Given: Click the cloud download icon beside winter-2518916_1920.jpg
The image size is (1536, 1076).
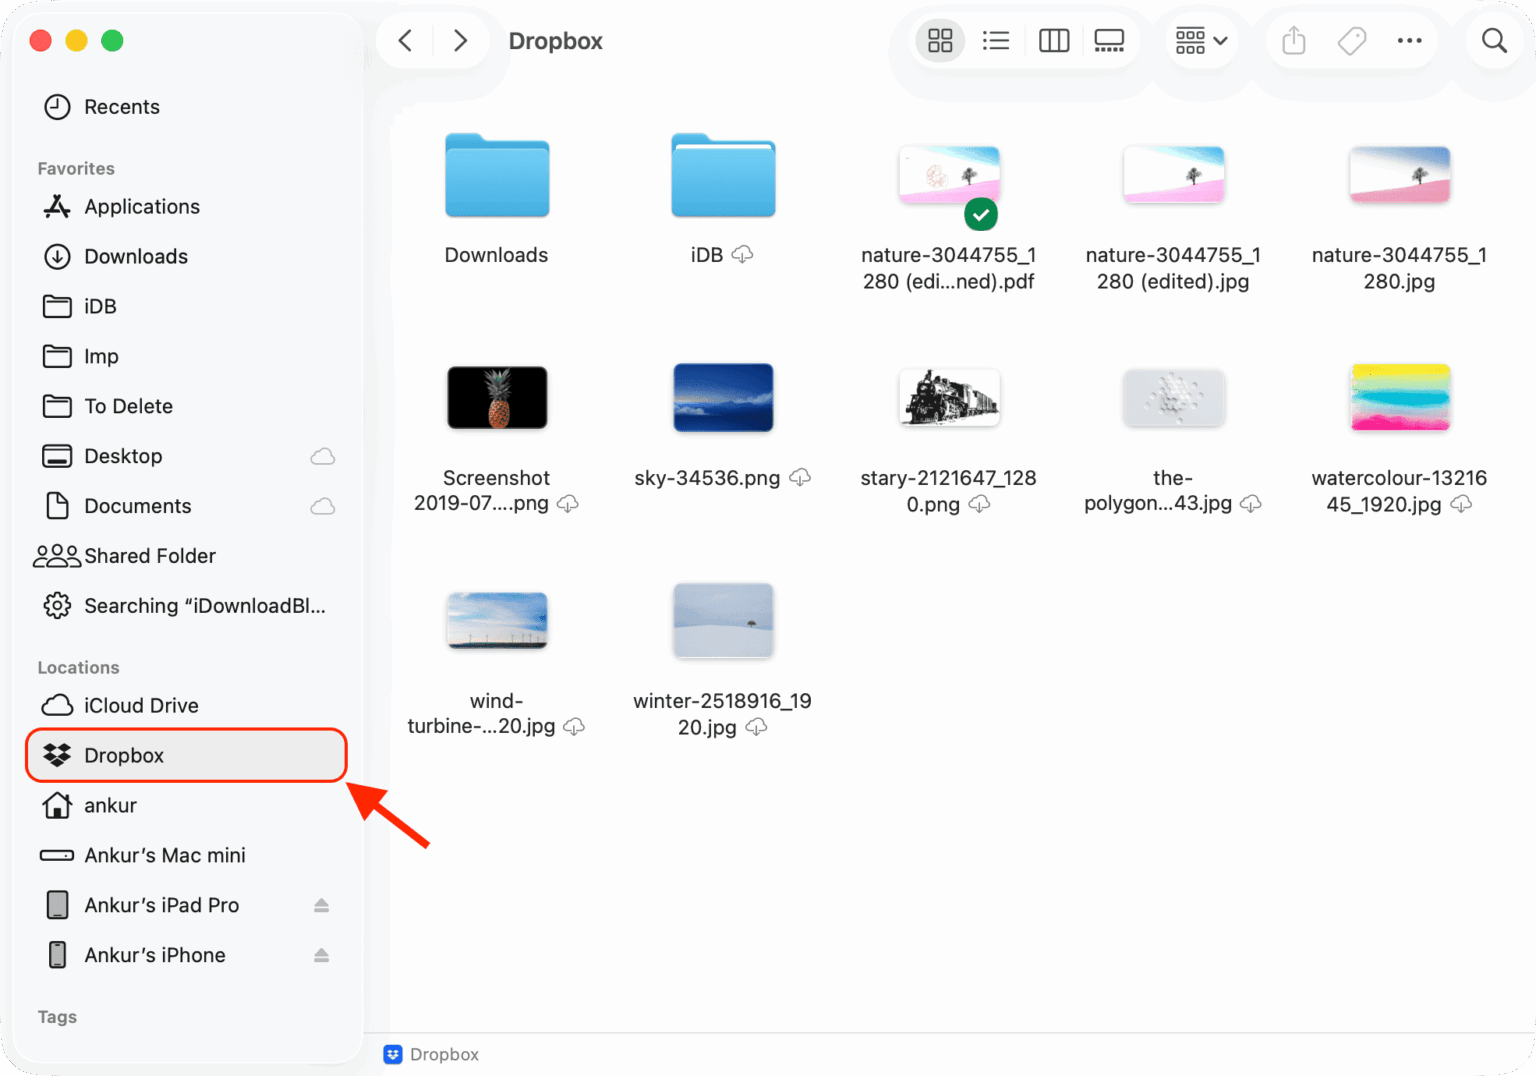Looking at the screenshot, I should 757,727.
